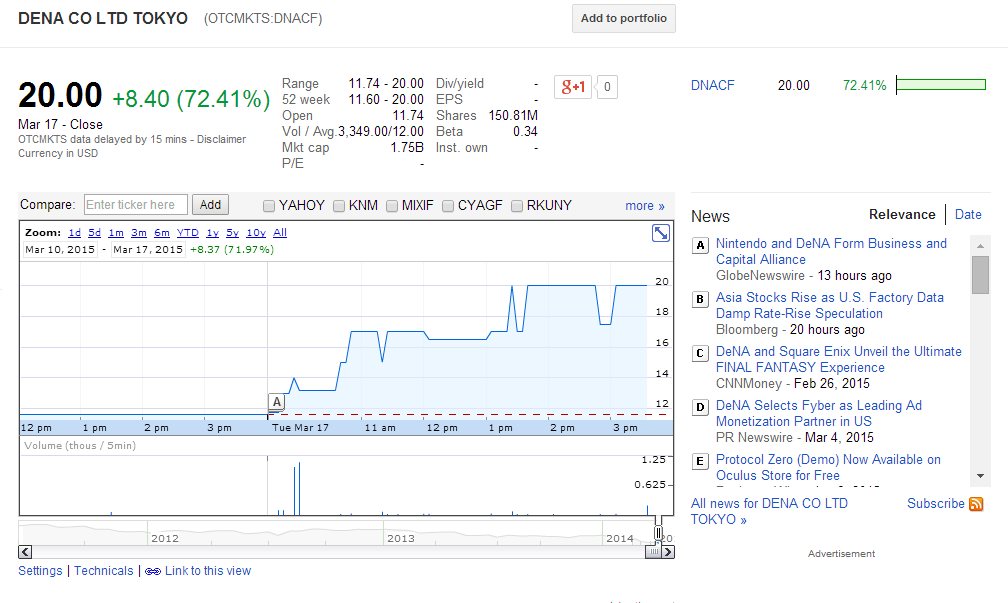
Task: Click the timeline scroll left arrow
Action: click(25, 552)
